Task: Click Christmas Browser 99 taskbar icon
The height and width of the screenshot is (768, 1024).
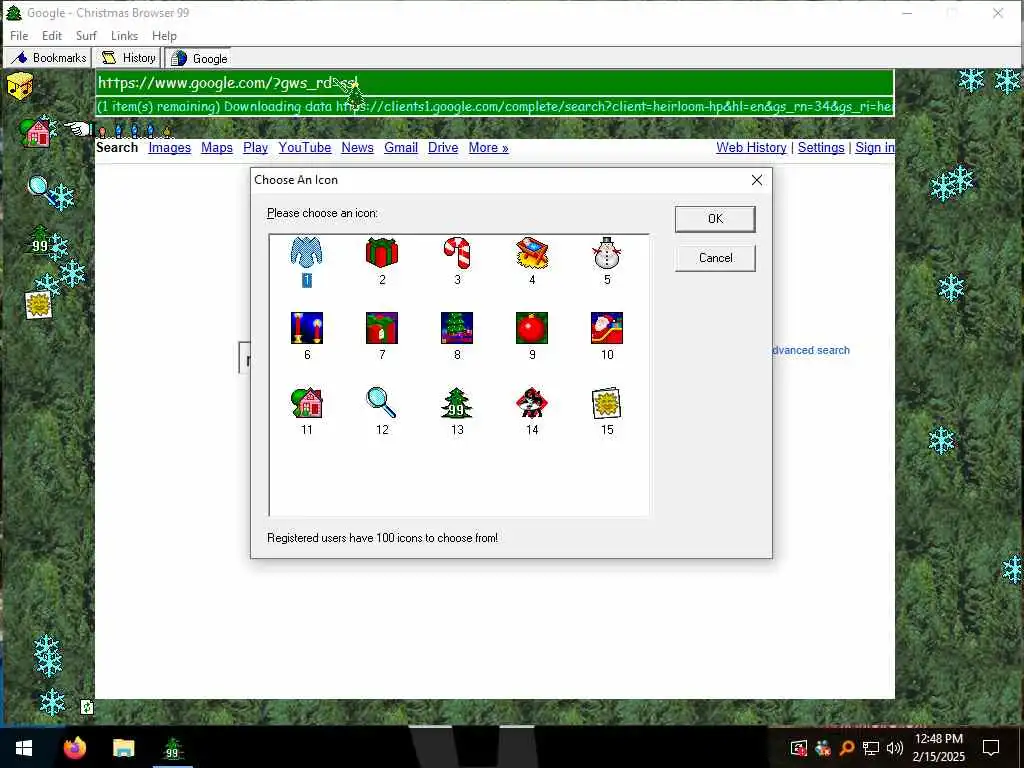Action: pyautogui.click(x=172, y=748)
